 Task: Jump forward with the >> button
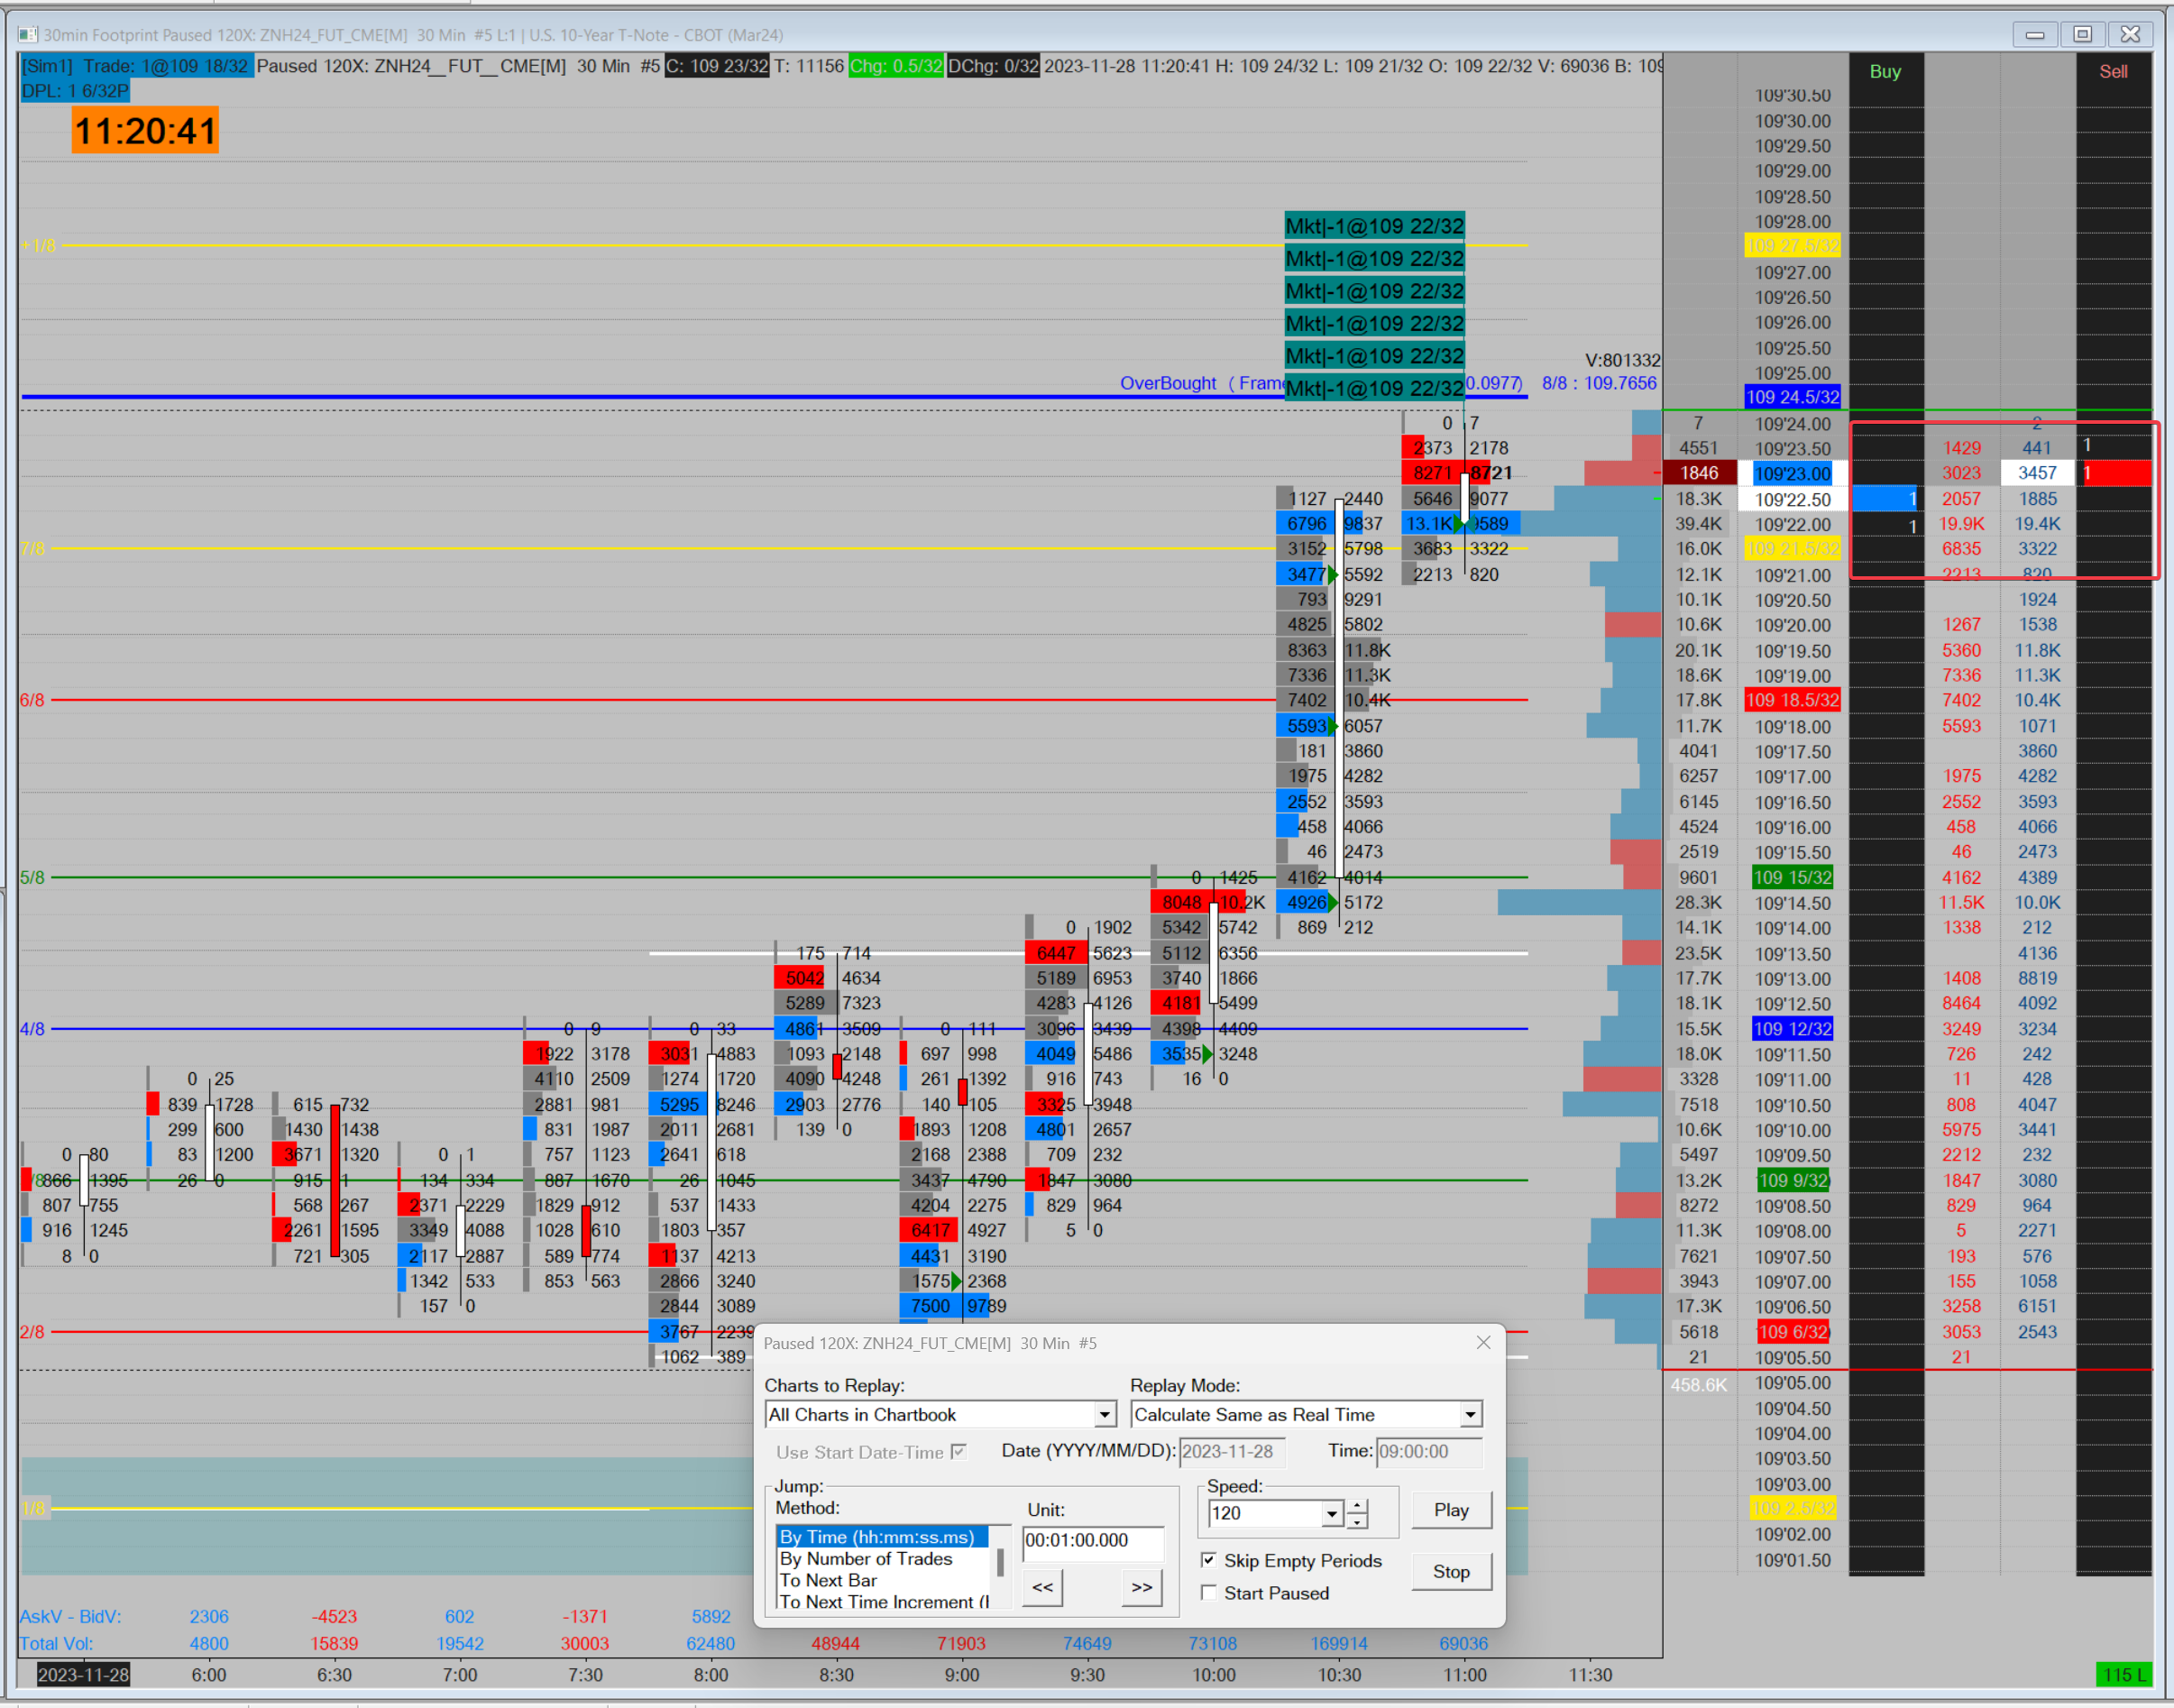coord(1141,1587)
